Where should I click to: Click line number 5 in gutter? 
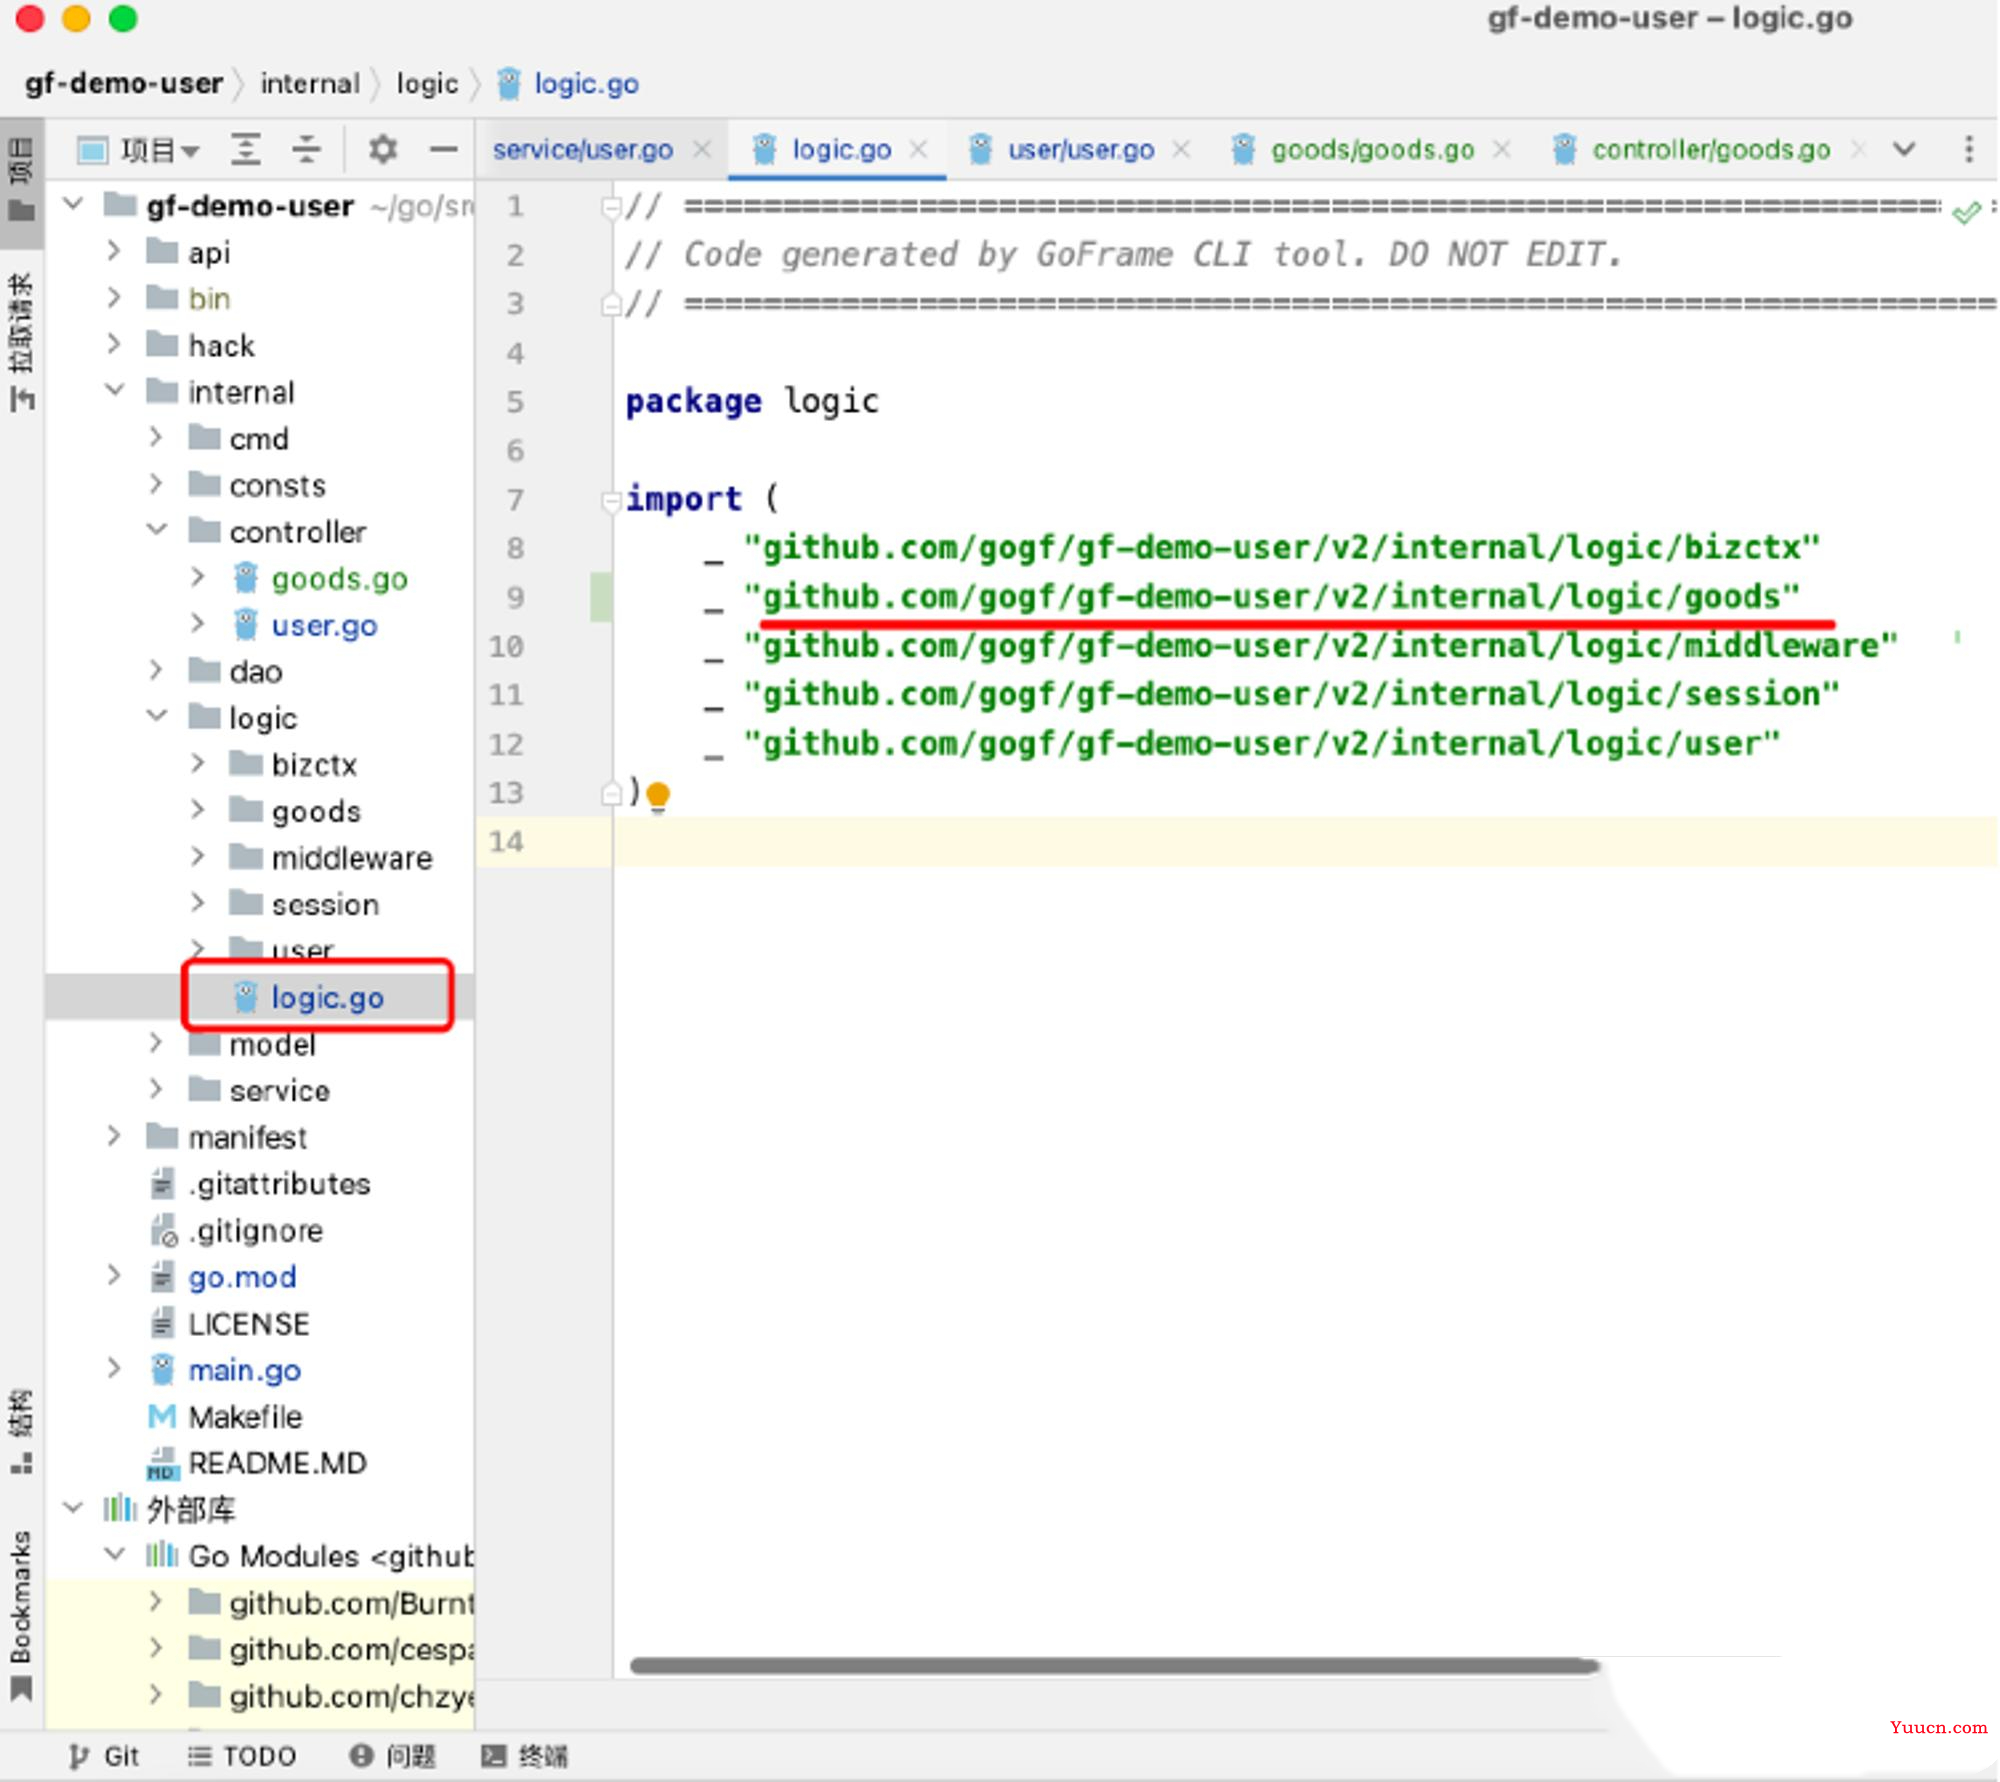[x=514, y=402]
